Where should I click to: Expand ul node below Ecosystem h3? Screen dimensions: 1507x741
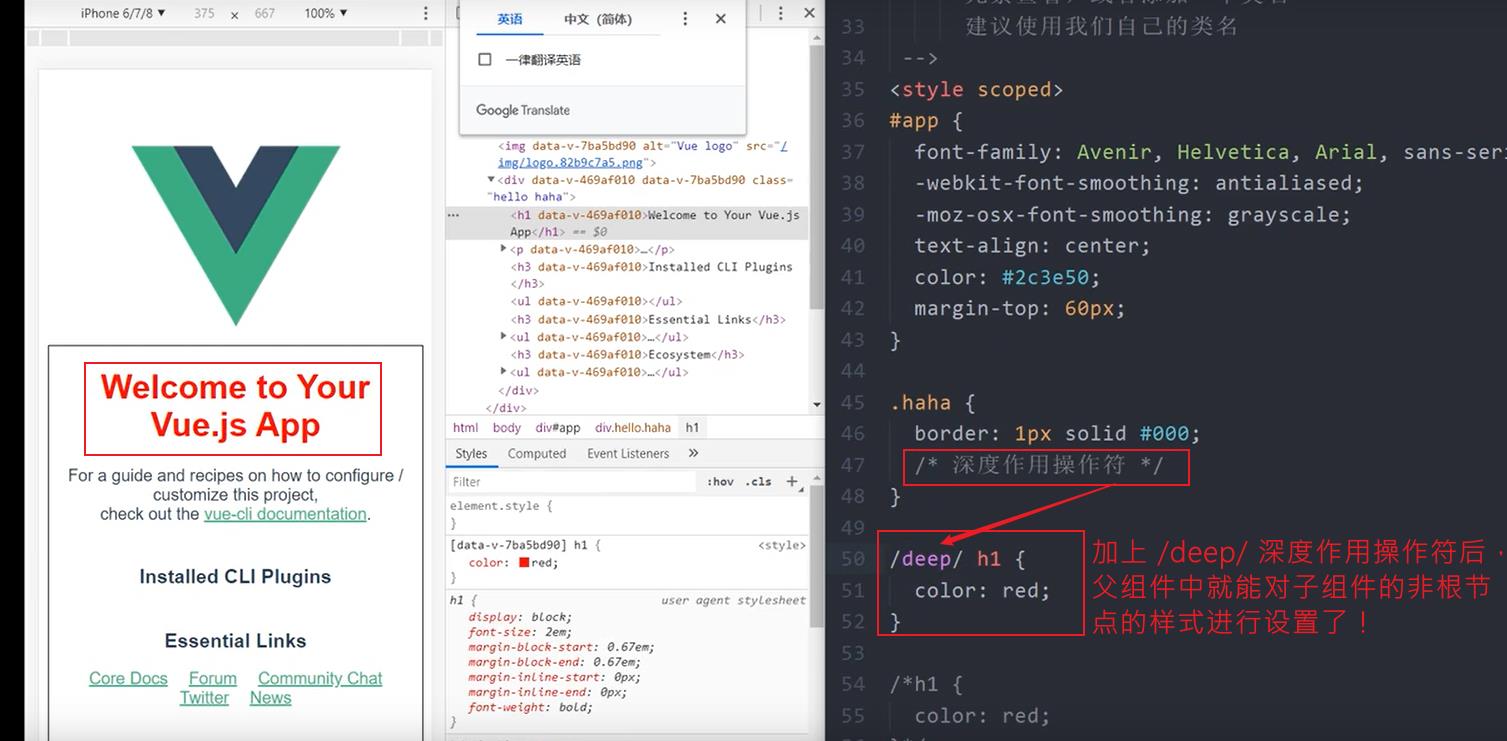(x=504, y=372)
